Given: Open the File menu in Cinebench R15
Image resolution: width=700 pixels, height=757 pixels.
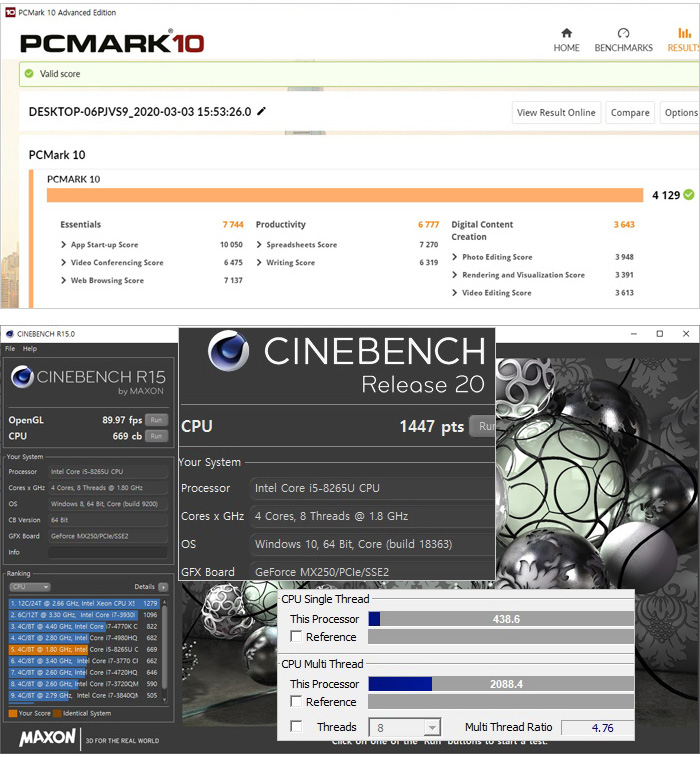Looking at the screenshot, I should click(10, 349).
